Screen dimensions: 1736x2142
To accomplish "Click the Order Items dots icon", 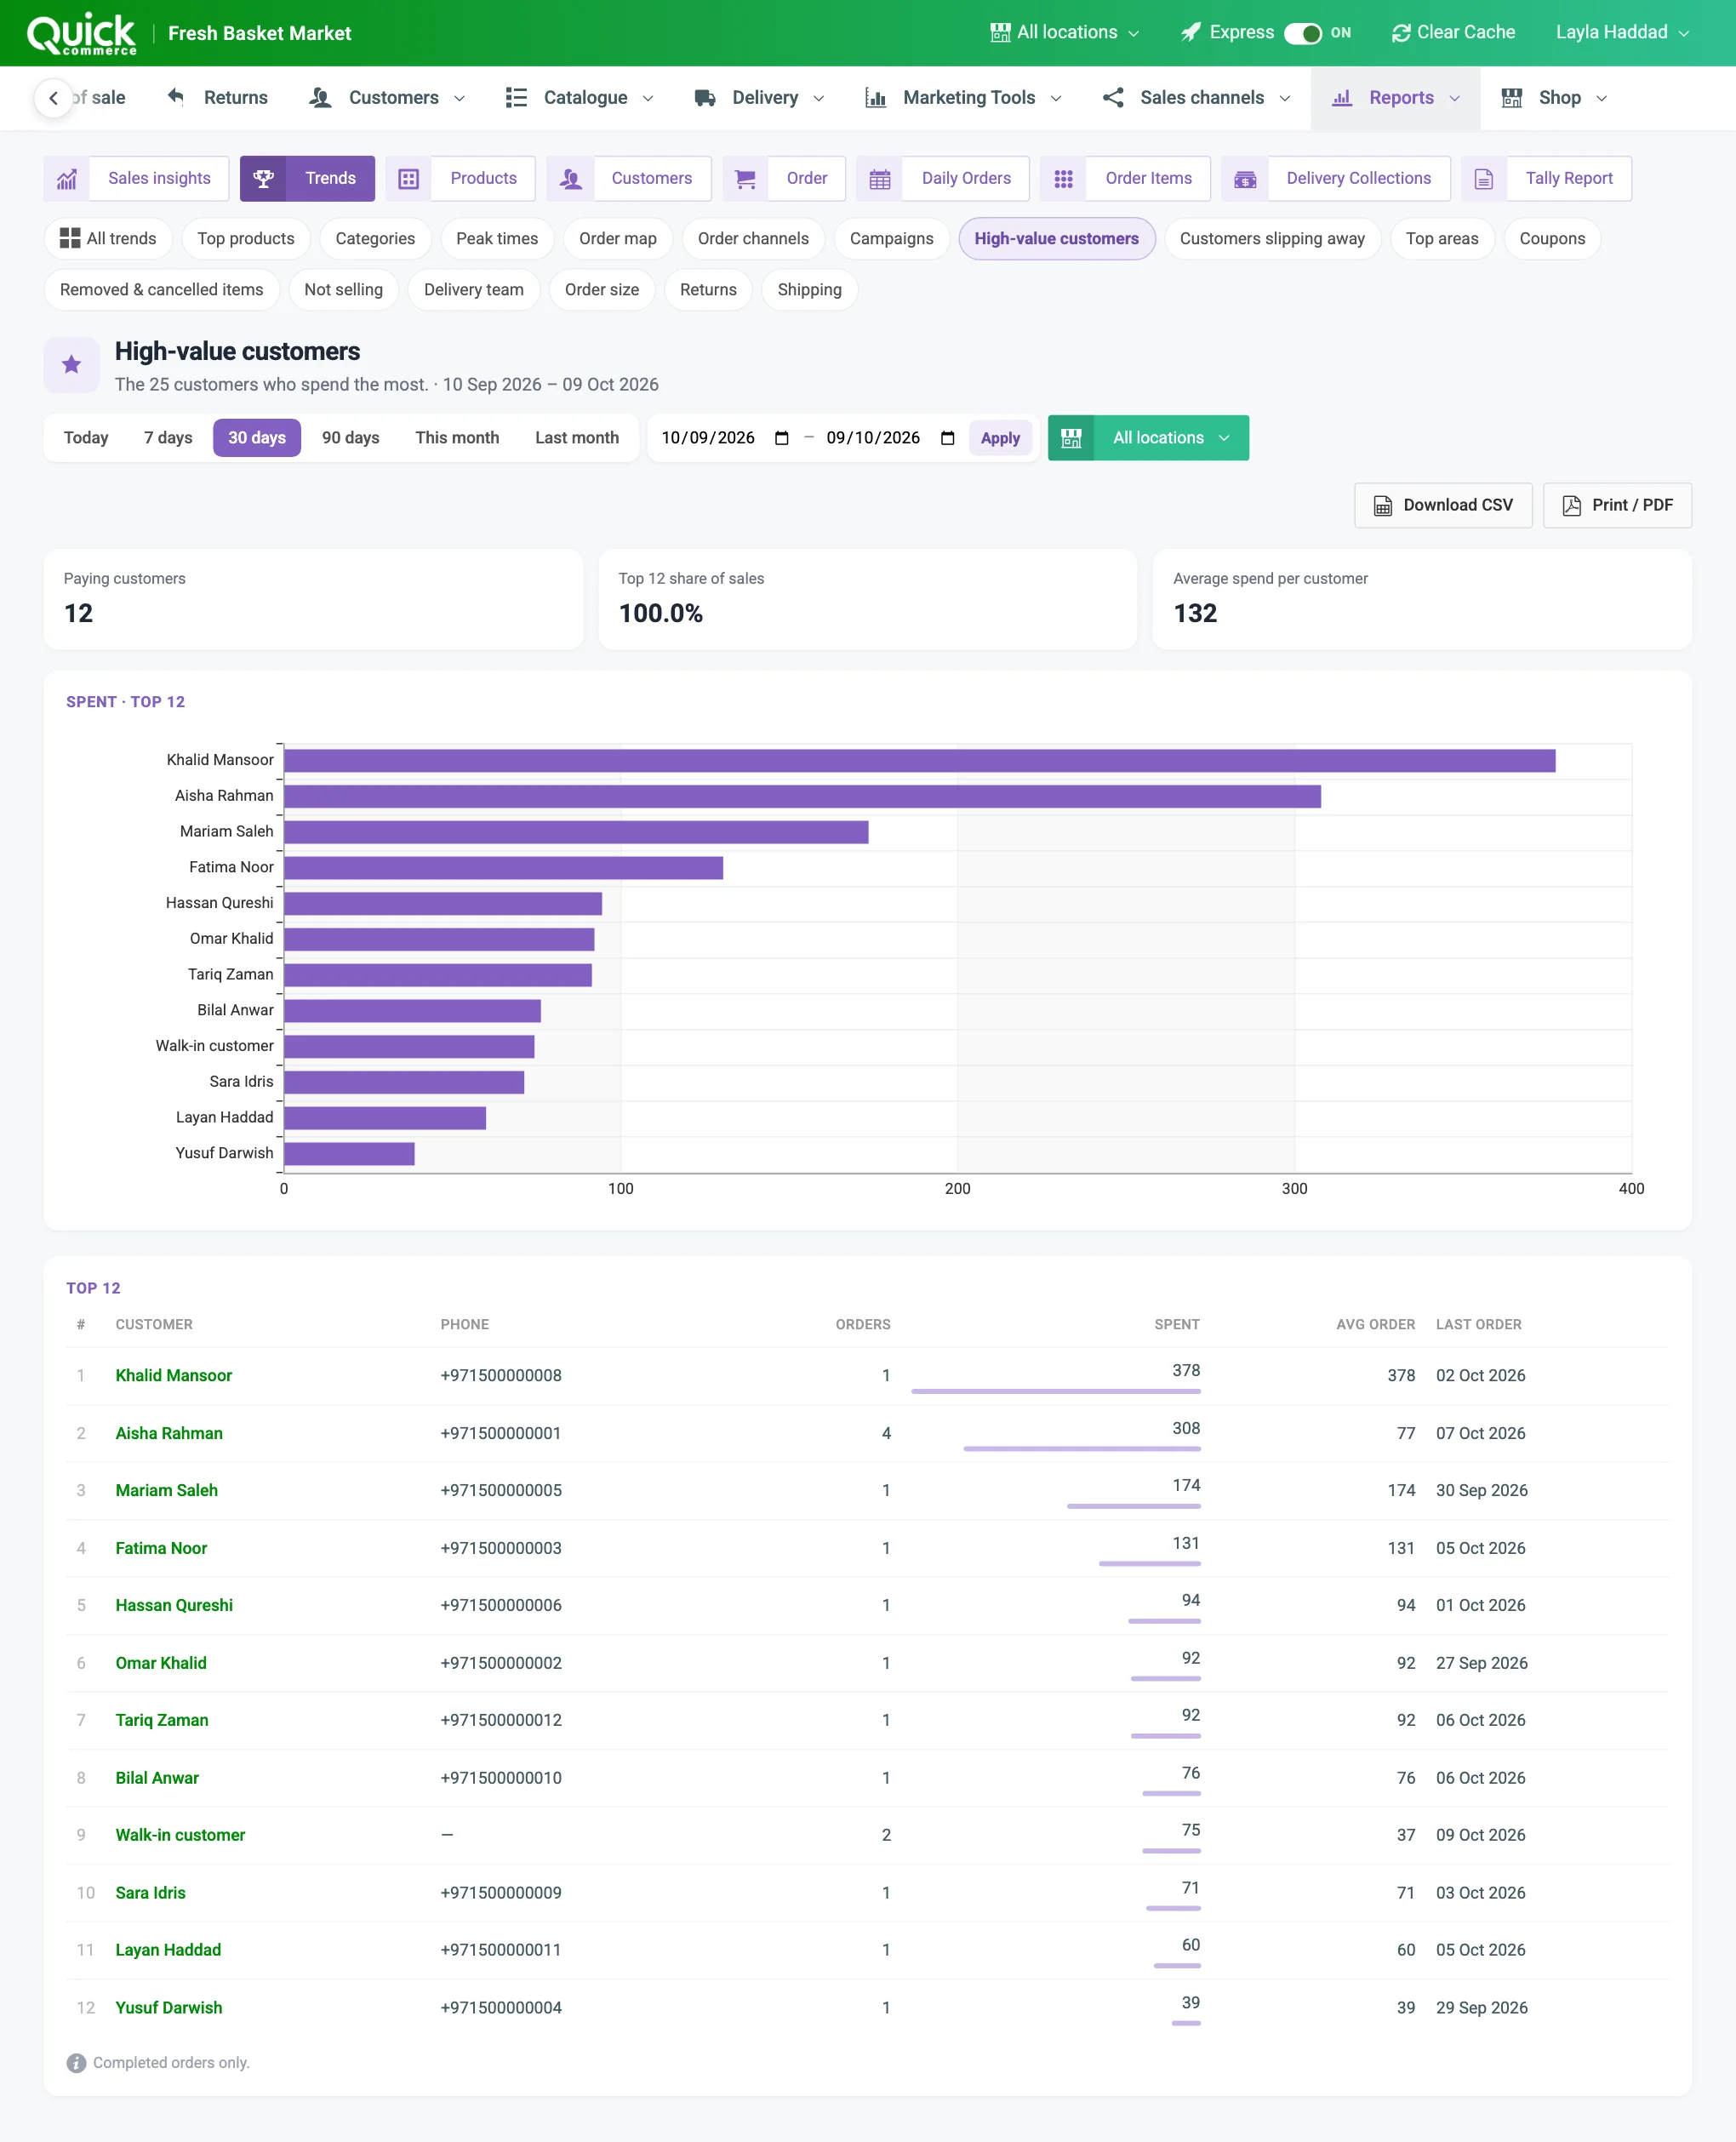I will point(1063,178).
